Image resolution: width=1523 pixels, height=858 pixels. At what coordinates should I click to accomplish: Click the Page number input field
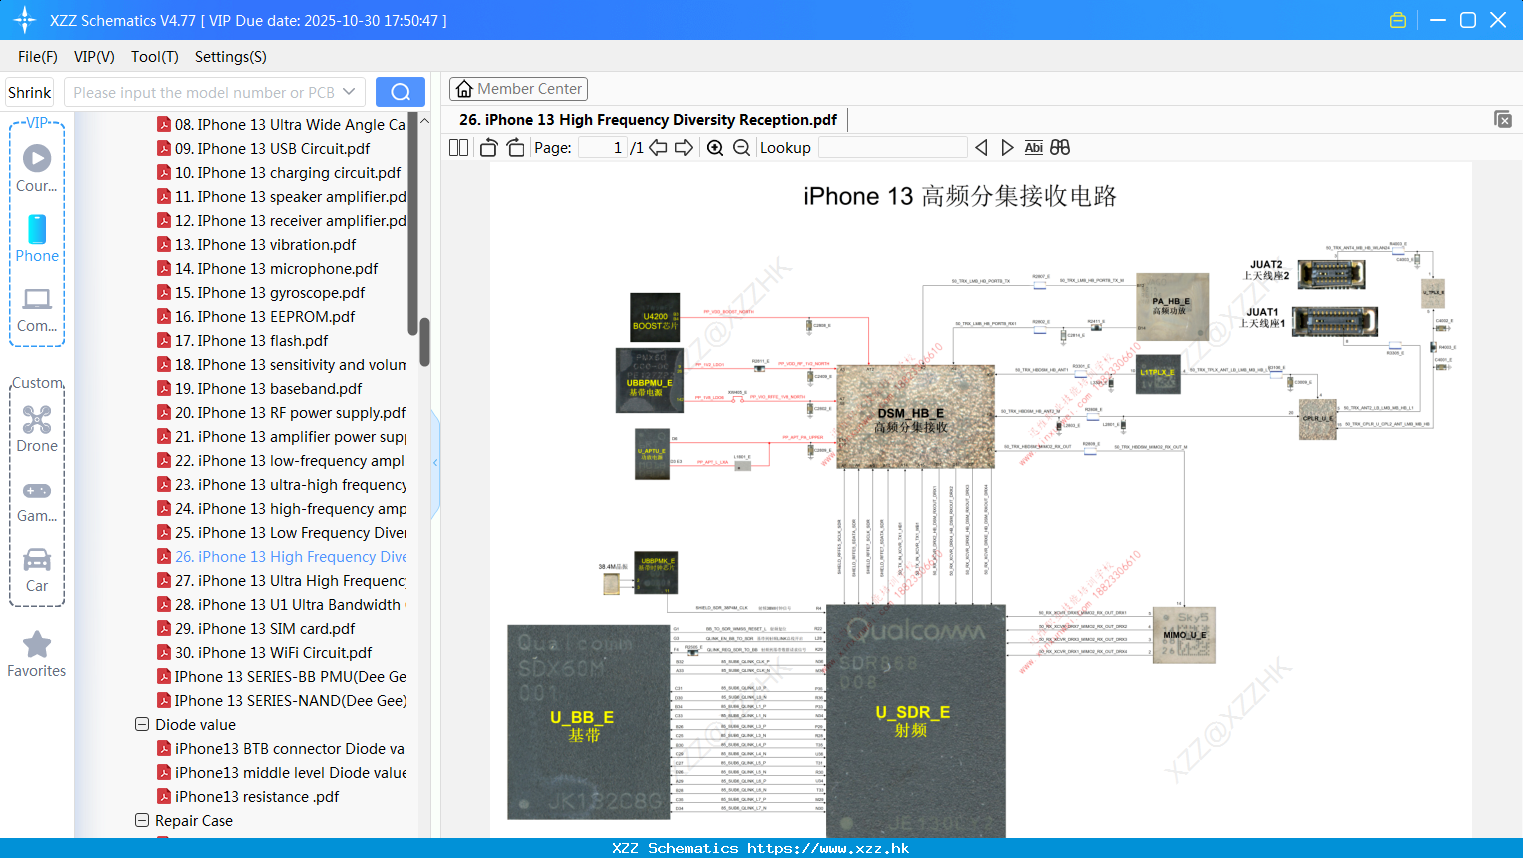(602, 147)
